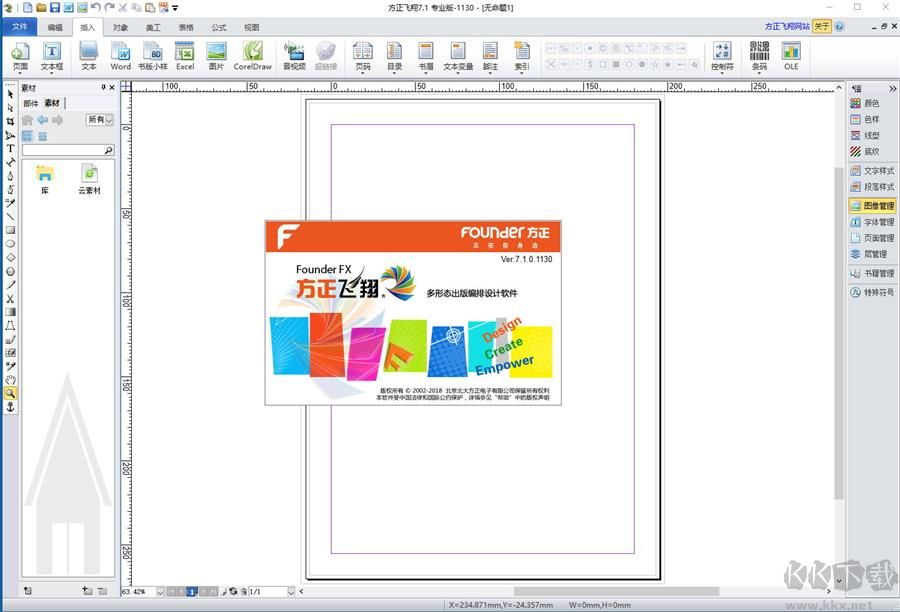This screenshot has height=612, width=900.
Task: Insert a Word document via Word icon
Action: (x=121, y=56)
